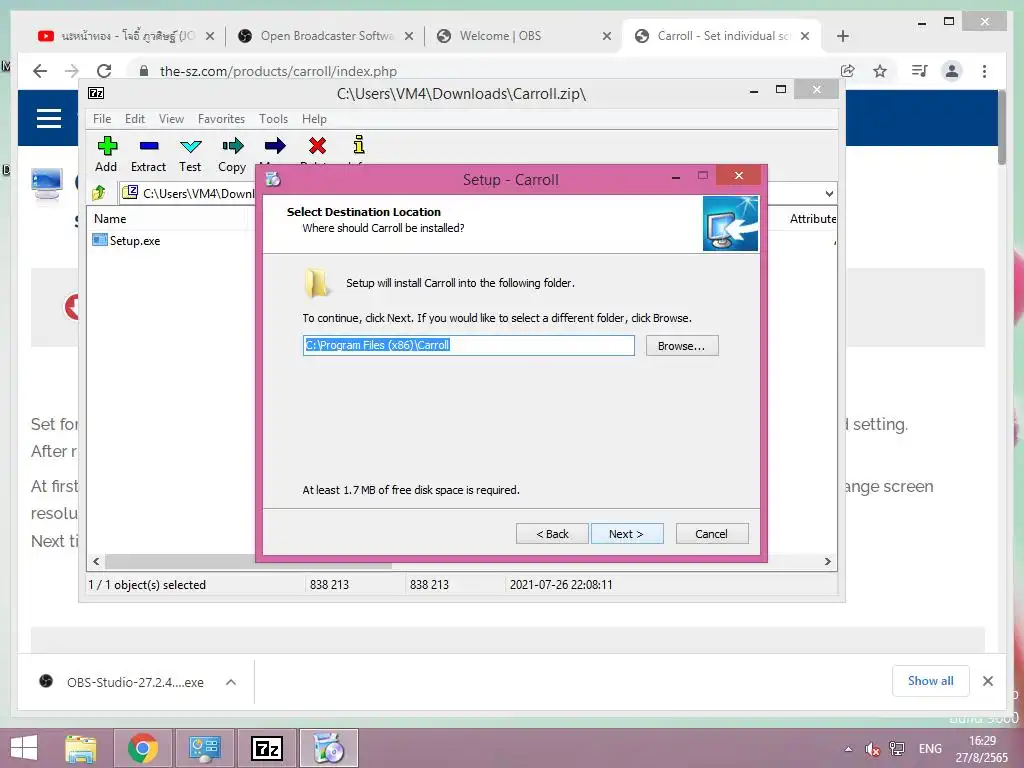Click the Chrome reload icon

pos(104,71)
